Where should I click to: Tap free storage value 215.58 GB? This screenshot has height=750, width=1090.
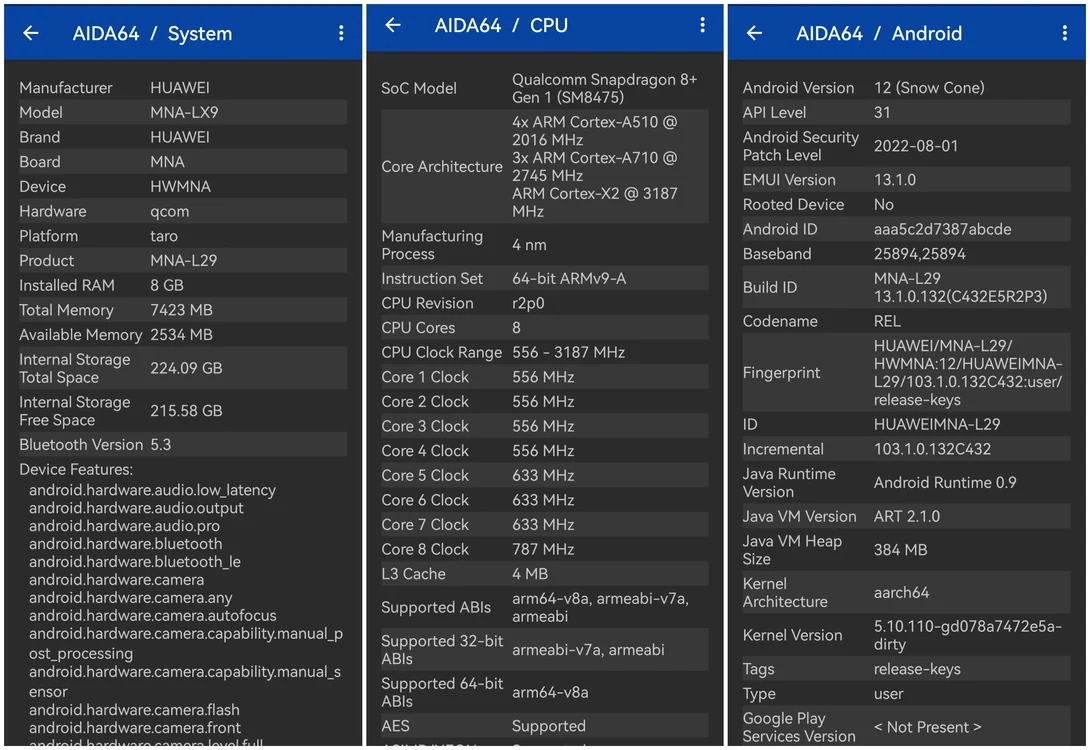(x=186, y=411)
